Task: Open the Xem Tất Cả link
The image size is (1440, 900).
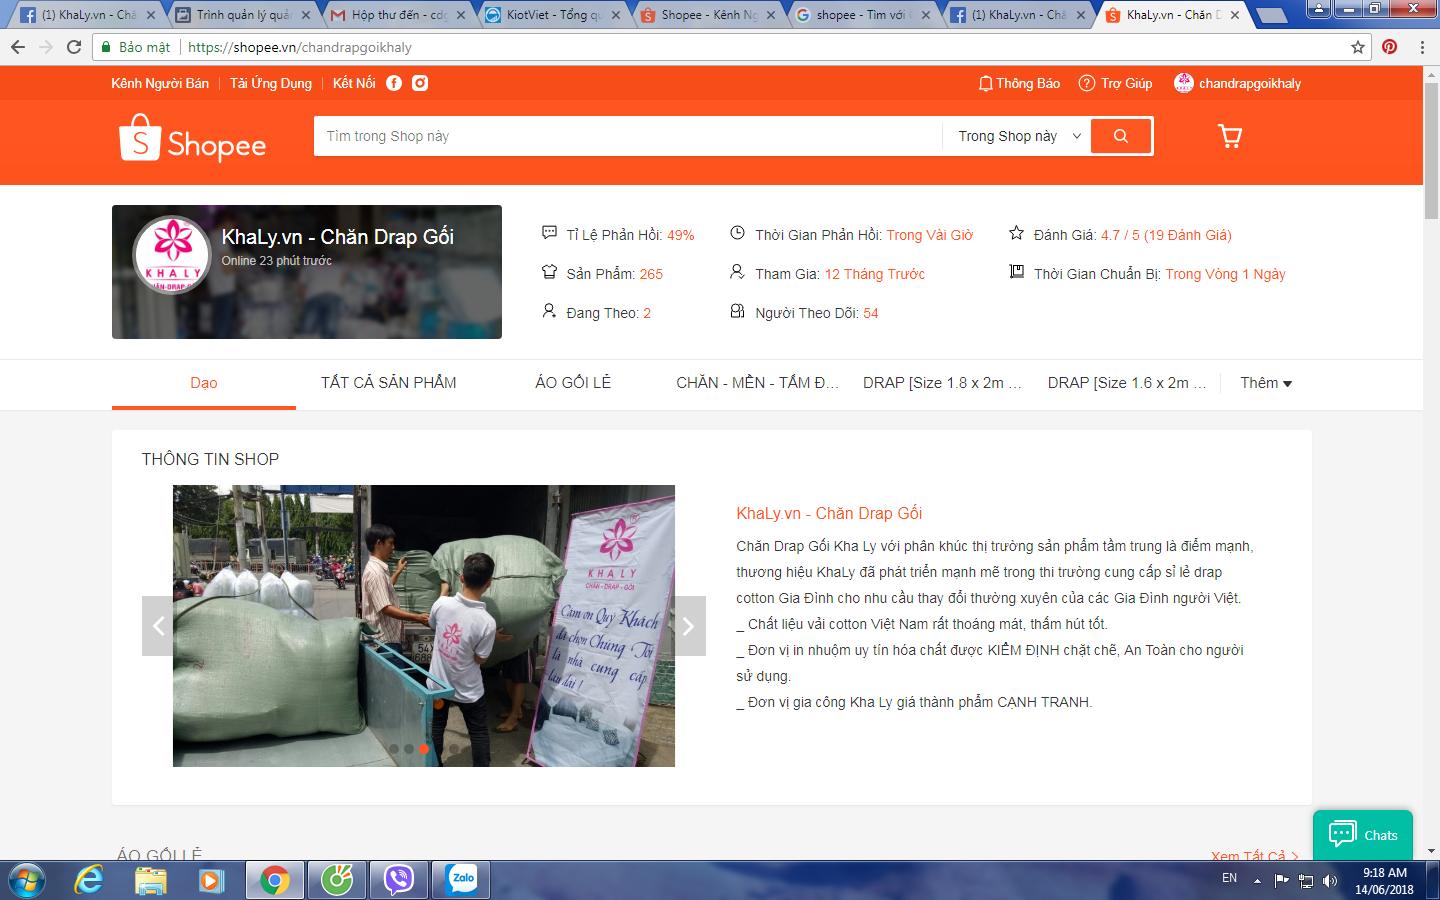Action: 1254,856
